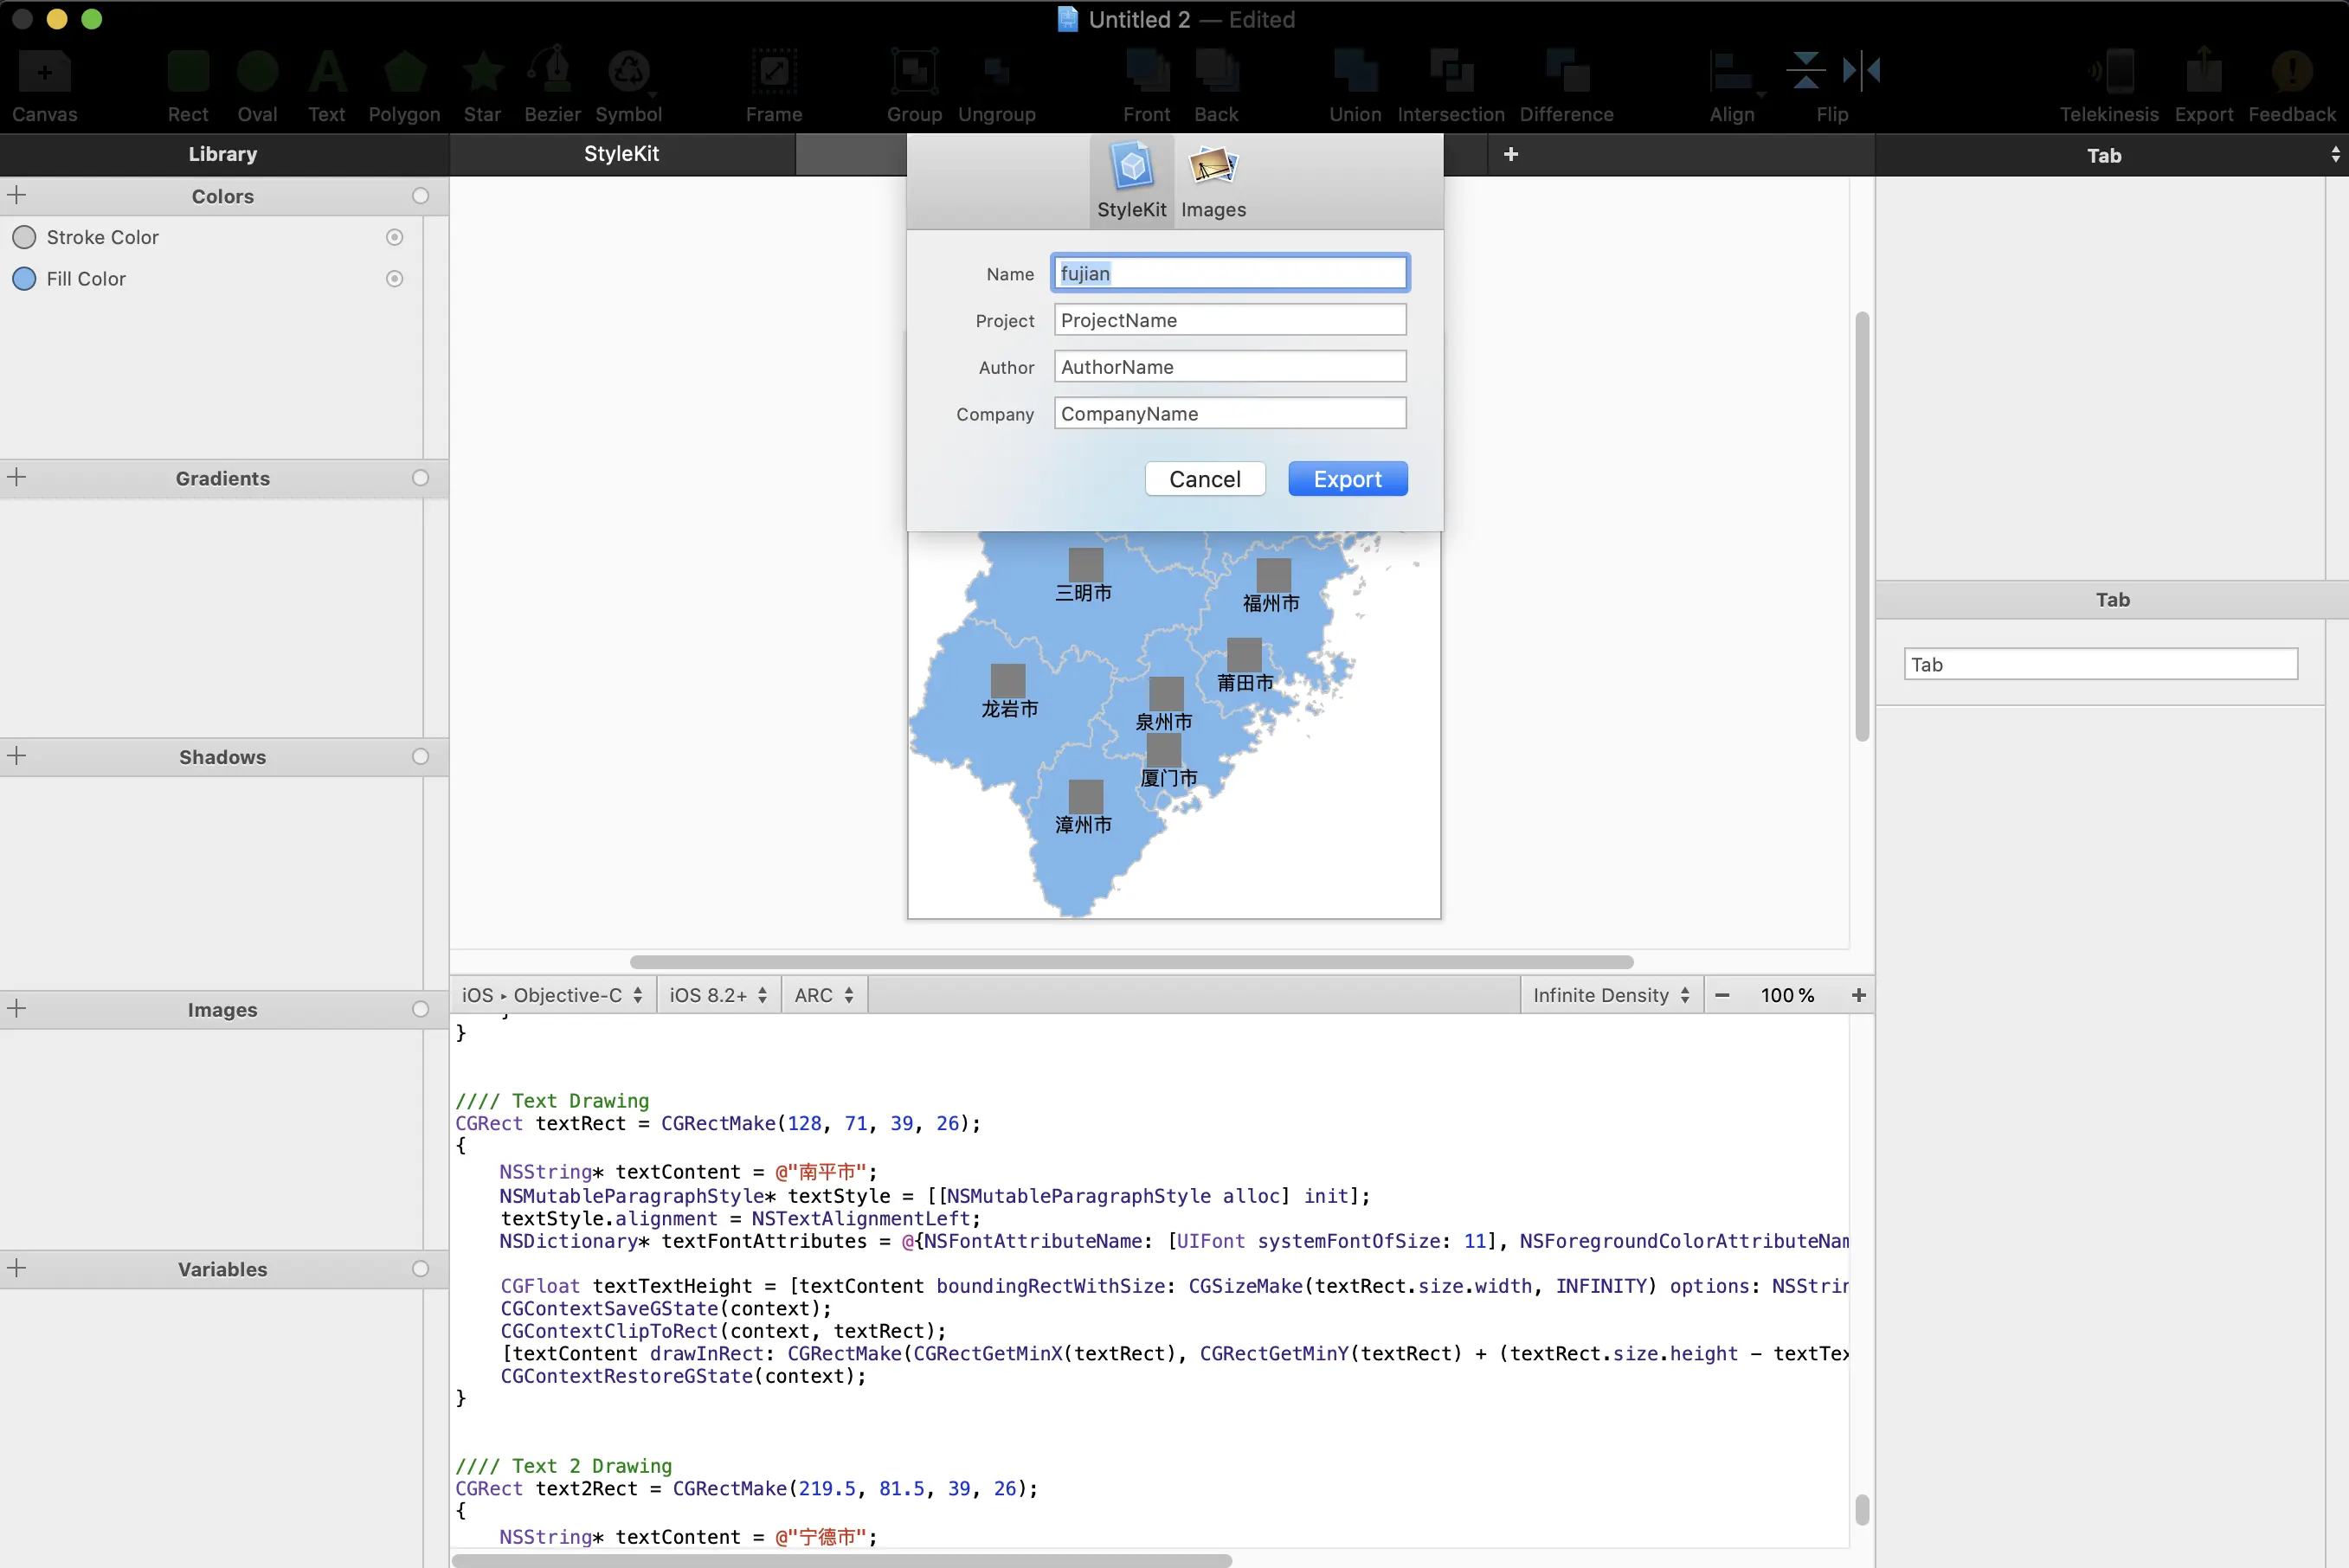Image resolution: width=2349 pixels, height=1568 pixels.
Task: Select the StyleKit canvas tab
Action: [621, 154]
